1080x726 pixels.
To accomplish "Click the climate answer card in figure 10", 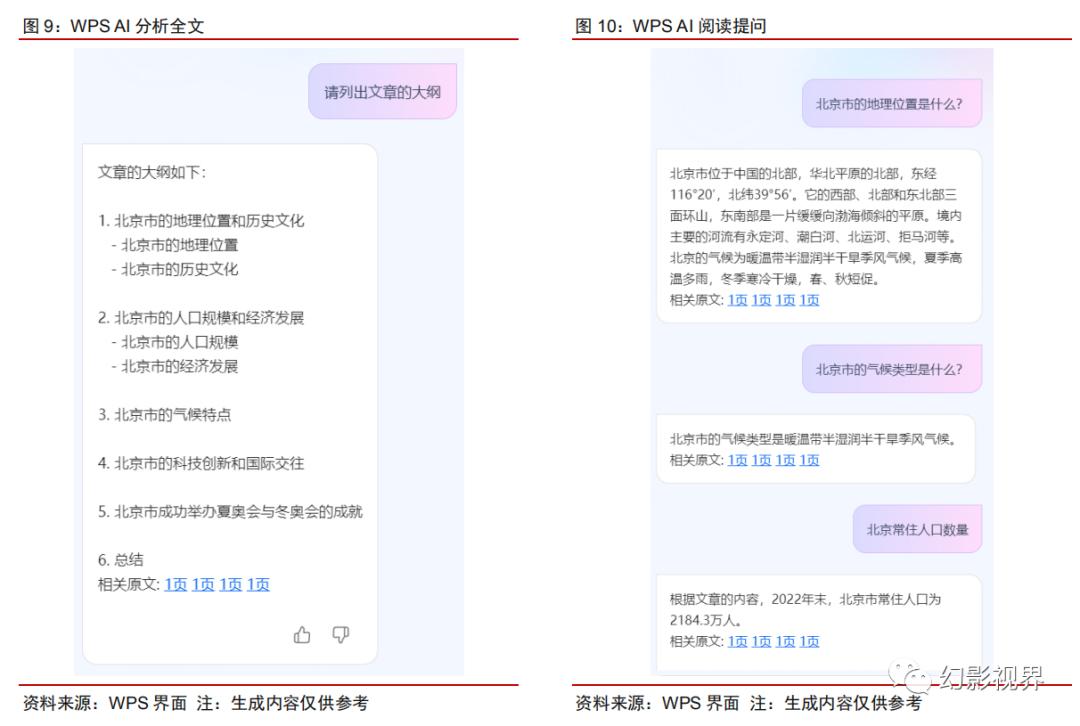I will (815, 447).
